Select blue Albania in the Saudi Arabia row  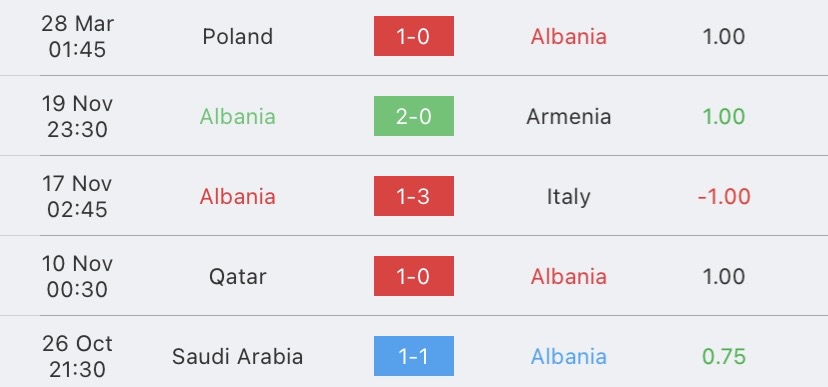[569, 357]
